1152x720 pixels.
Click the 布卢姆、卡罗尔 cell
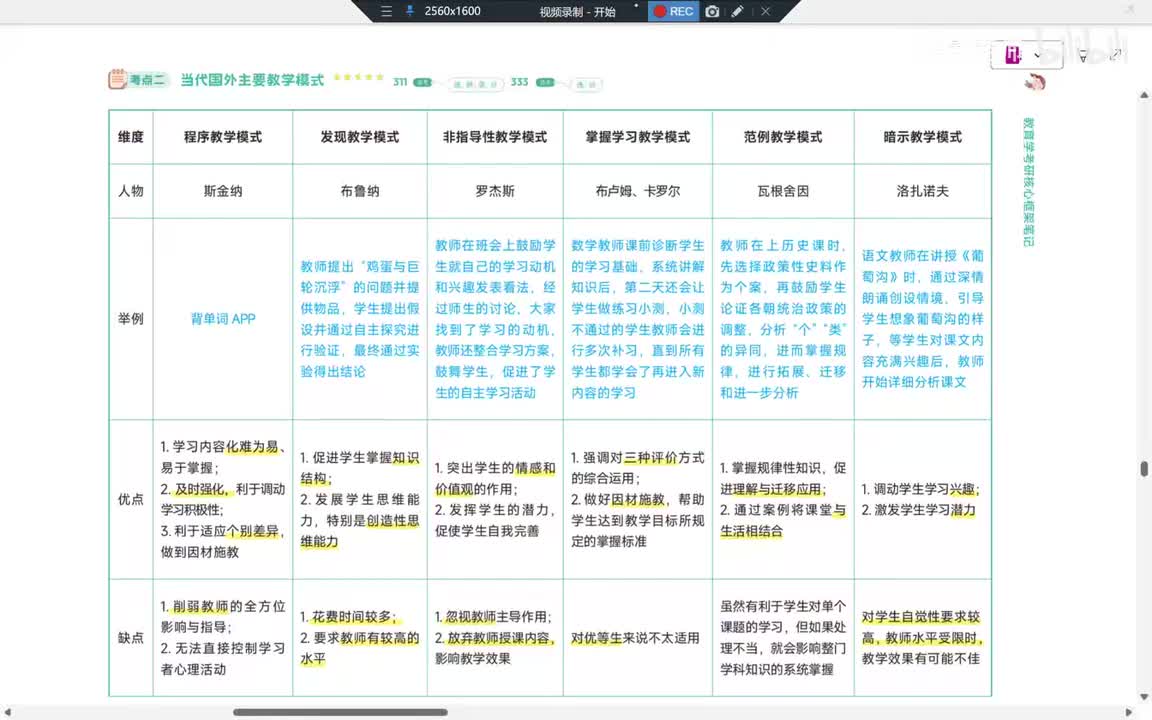point(638,191)
